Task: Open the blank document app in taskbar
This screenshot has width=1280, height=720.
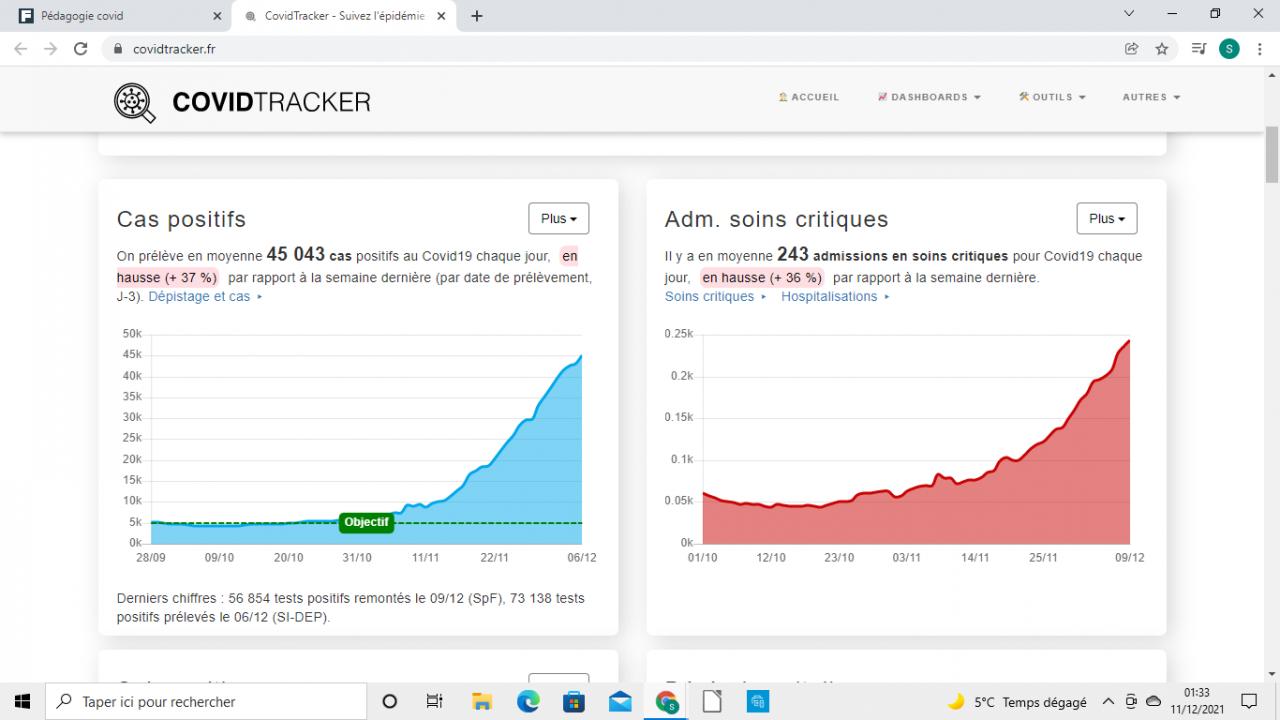Action: tap(712, 702)
